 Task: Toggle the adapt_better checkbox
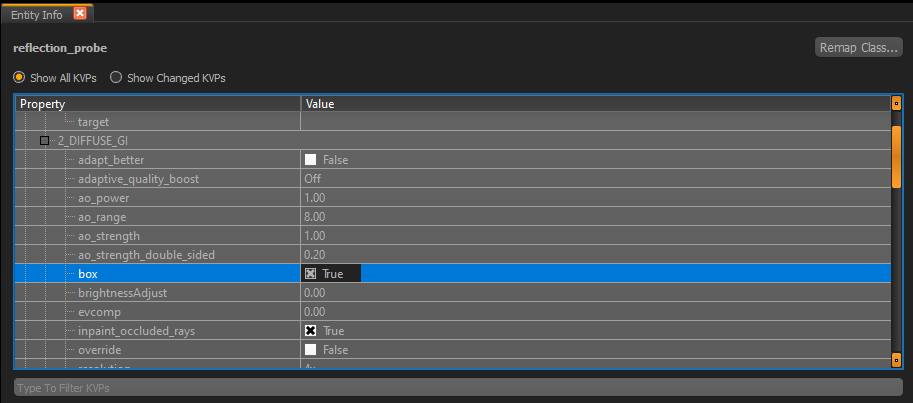coord(310,160)
